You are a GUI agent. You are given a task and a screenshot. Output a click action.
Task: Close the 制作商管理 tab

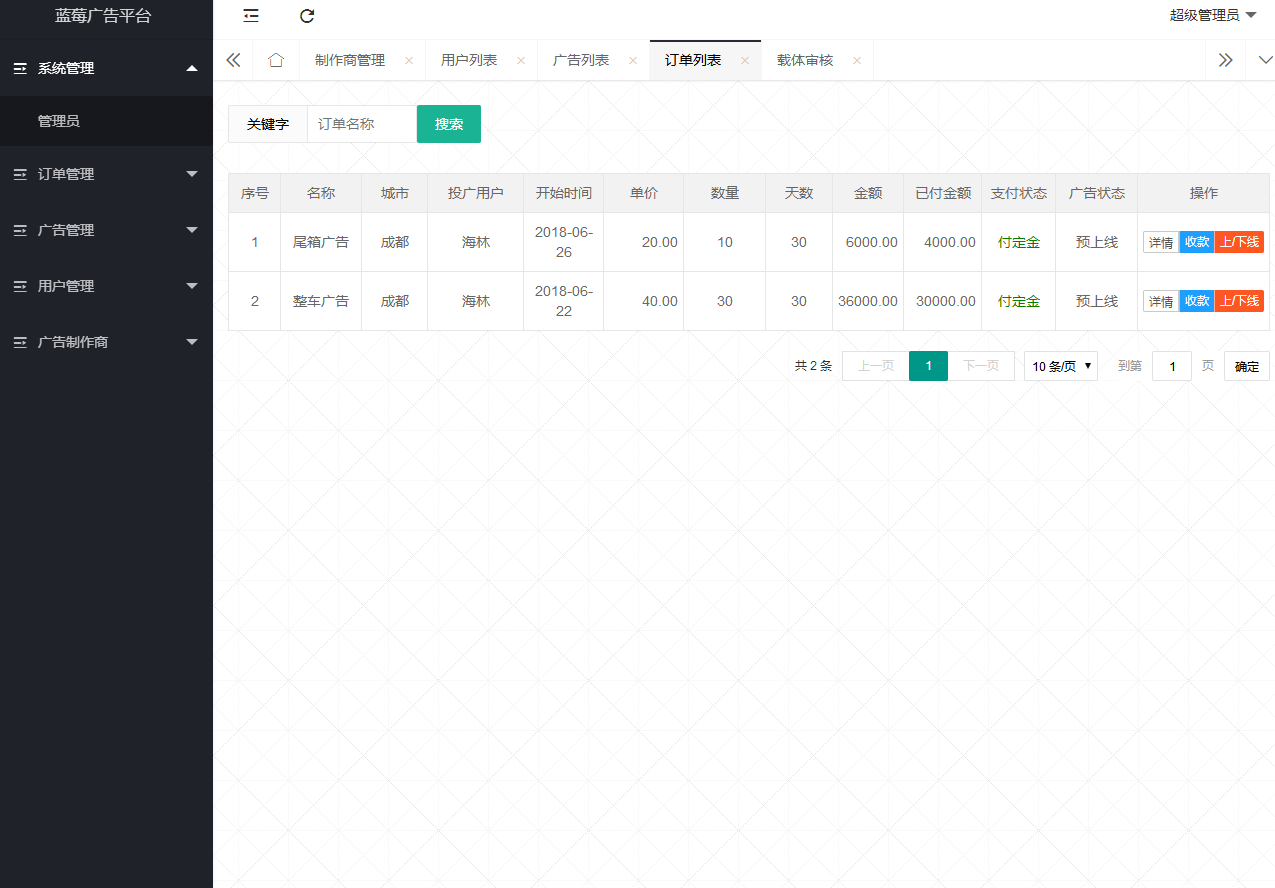[408, 61]
